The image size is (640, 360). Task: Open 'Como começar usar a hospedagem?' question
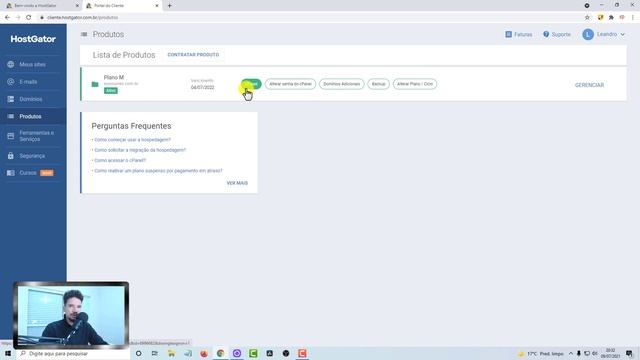click(x=132, y=140)
